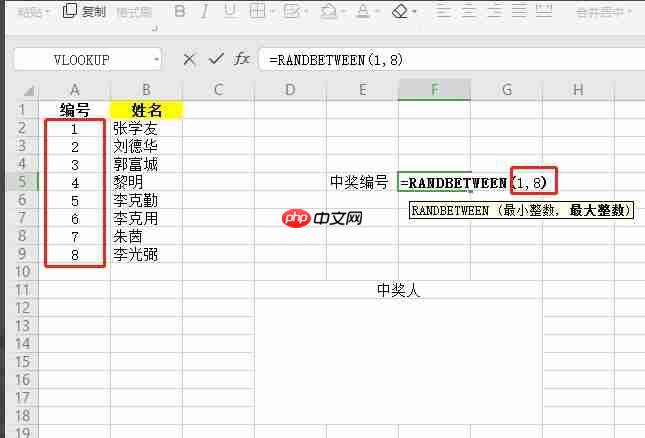Screen dimensions: 645x438
Task: Select row 10 header
Action: [22, 272]
